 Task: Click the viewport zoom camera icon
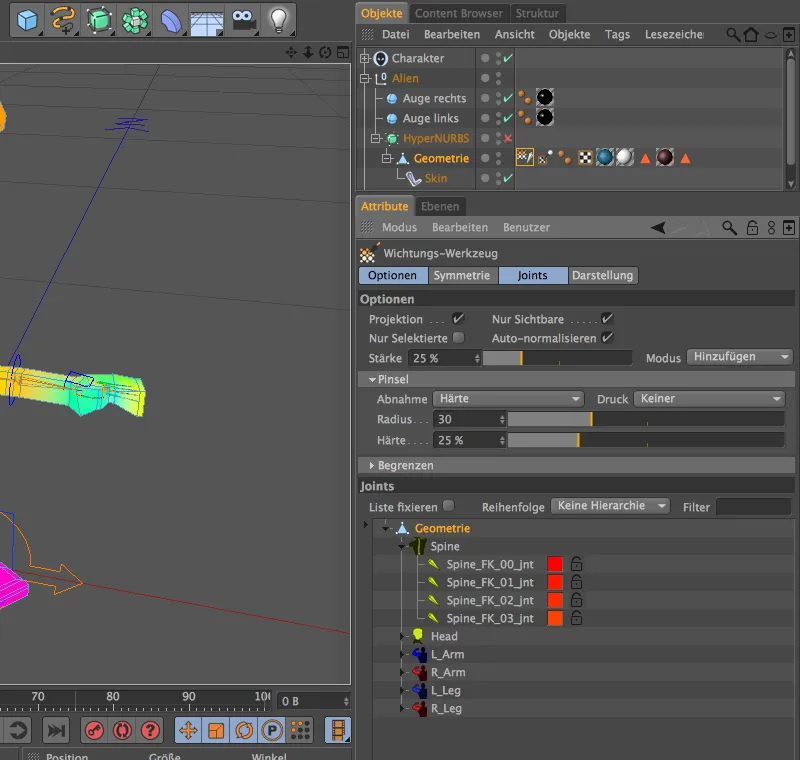[308, 52]
